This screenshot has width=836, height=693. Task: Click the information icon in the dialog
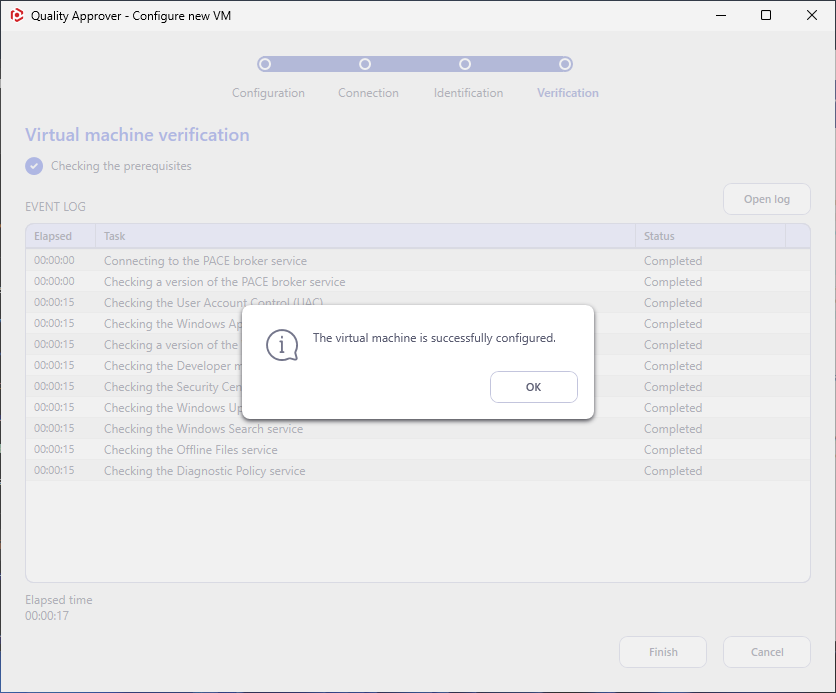[x=282, y=345]
